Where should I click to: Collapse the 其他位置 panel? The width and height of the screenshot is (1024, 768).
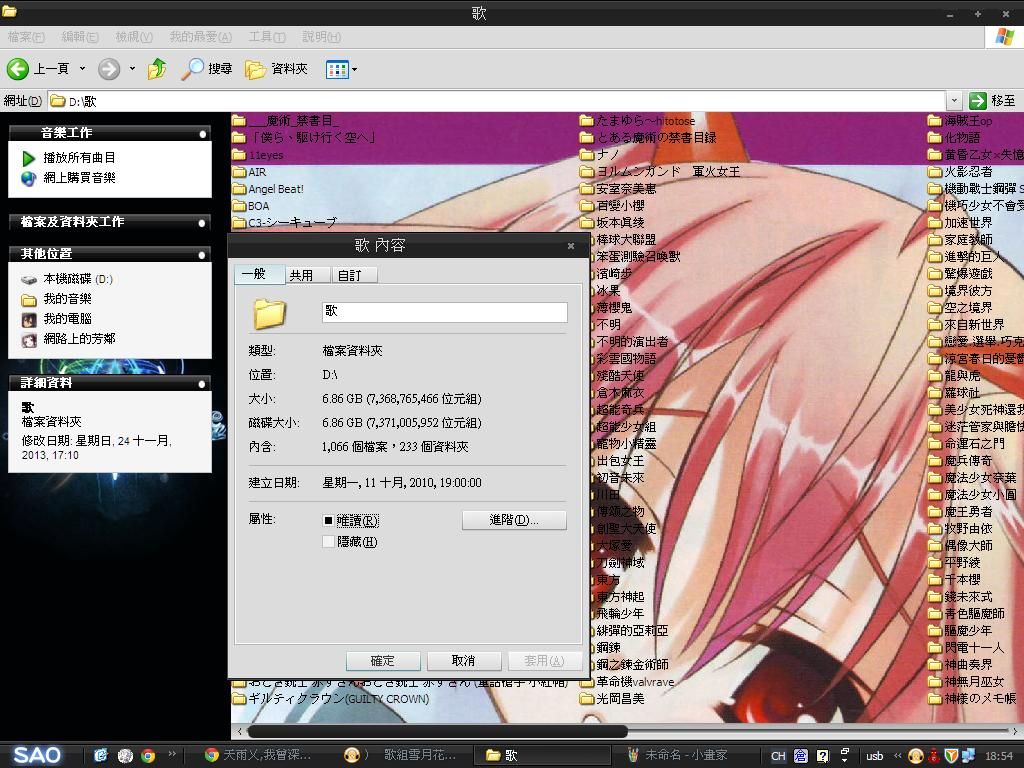(x=202, y=255)
